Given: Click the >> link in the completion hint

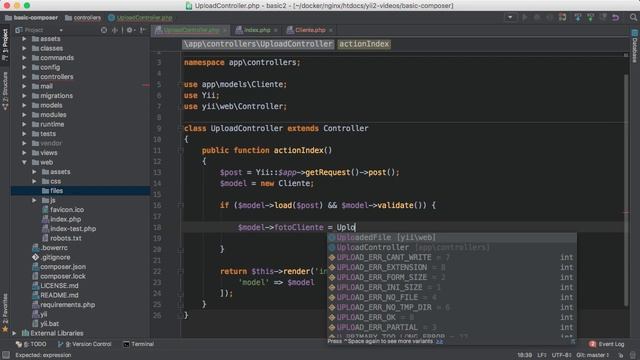Looking at the screenshot, I should [439, 341].
